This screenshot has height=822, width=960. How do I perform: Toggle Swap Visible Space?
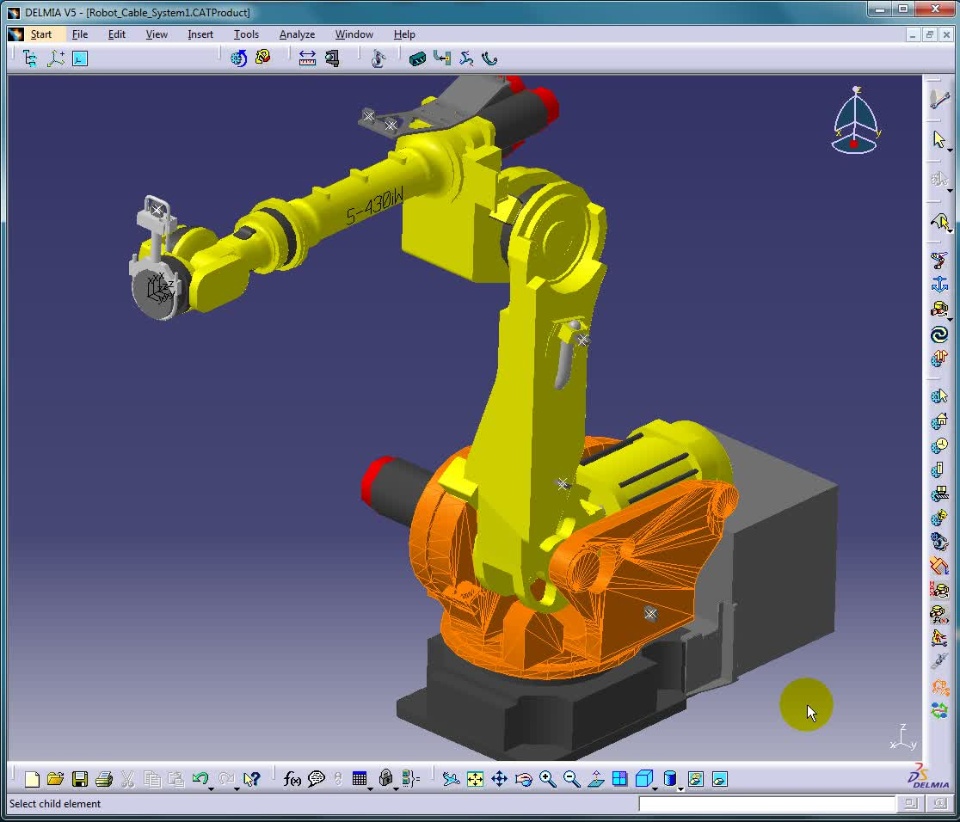tap(720, 779)
